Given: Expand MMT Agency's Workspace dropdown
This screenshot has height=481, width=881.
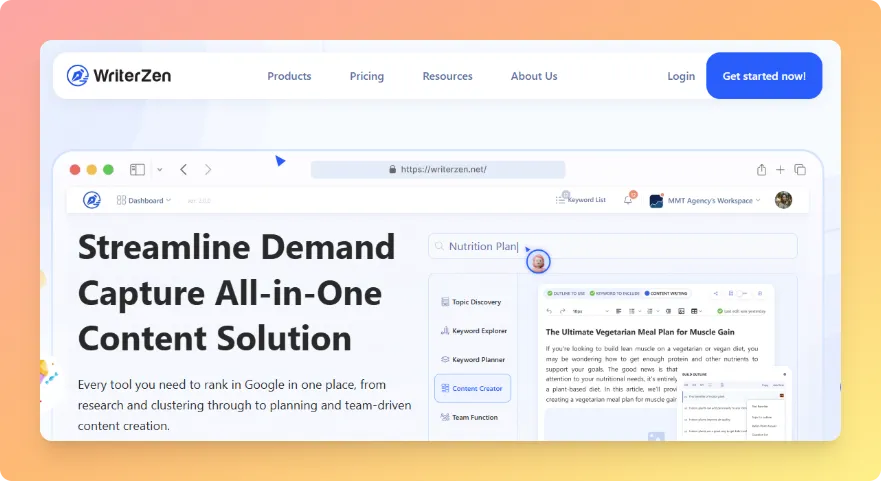Looking at the screenshot, I should click(705, 200).
